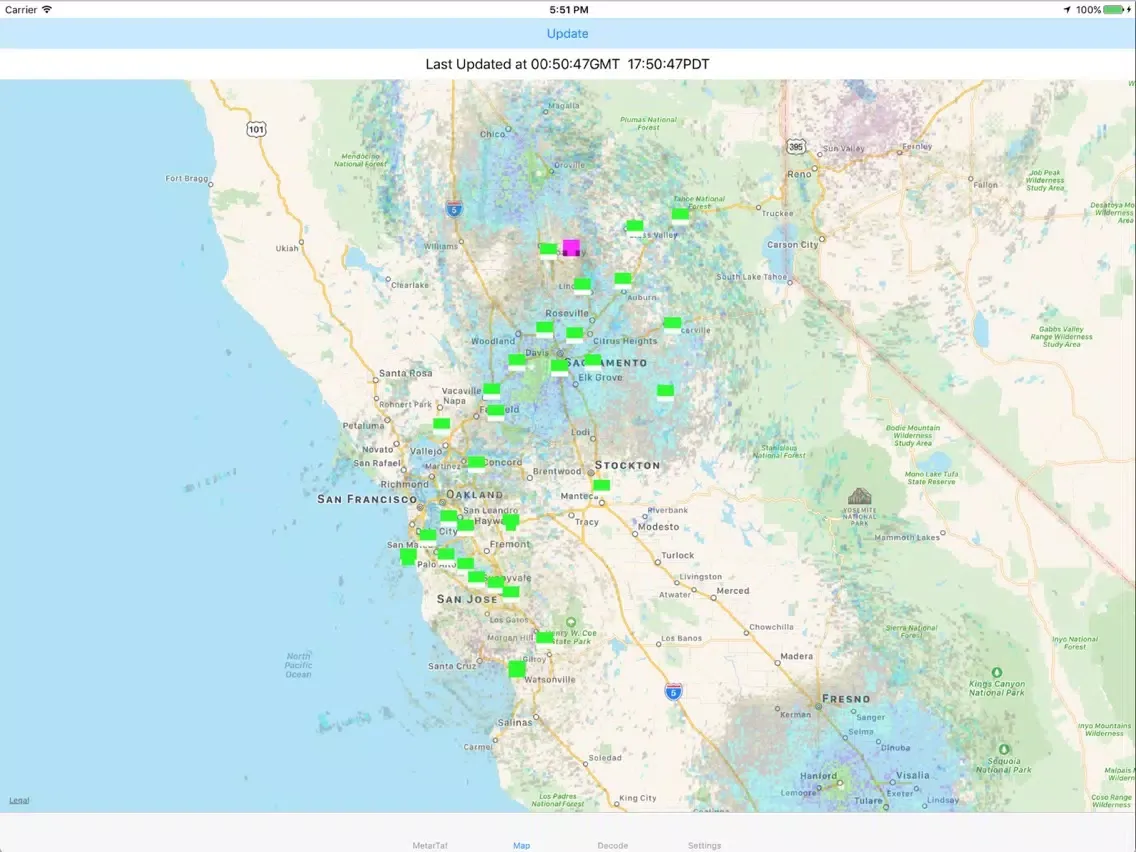Go to the Settings tab

[704, 845]
